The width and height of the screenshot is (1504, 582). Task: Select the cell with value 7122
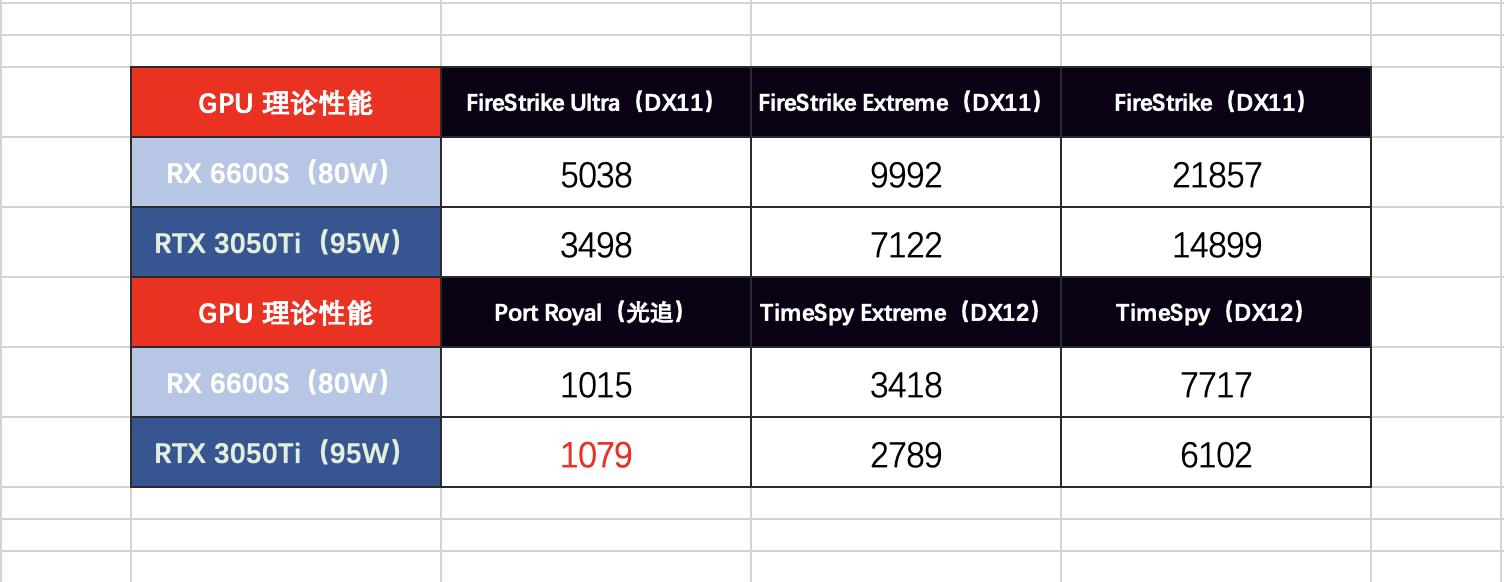click(905, 244)
